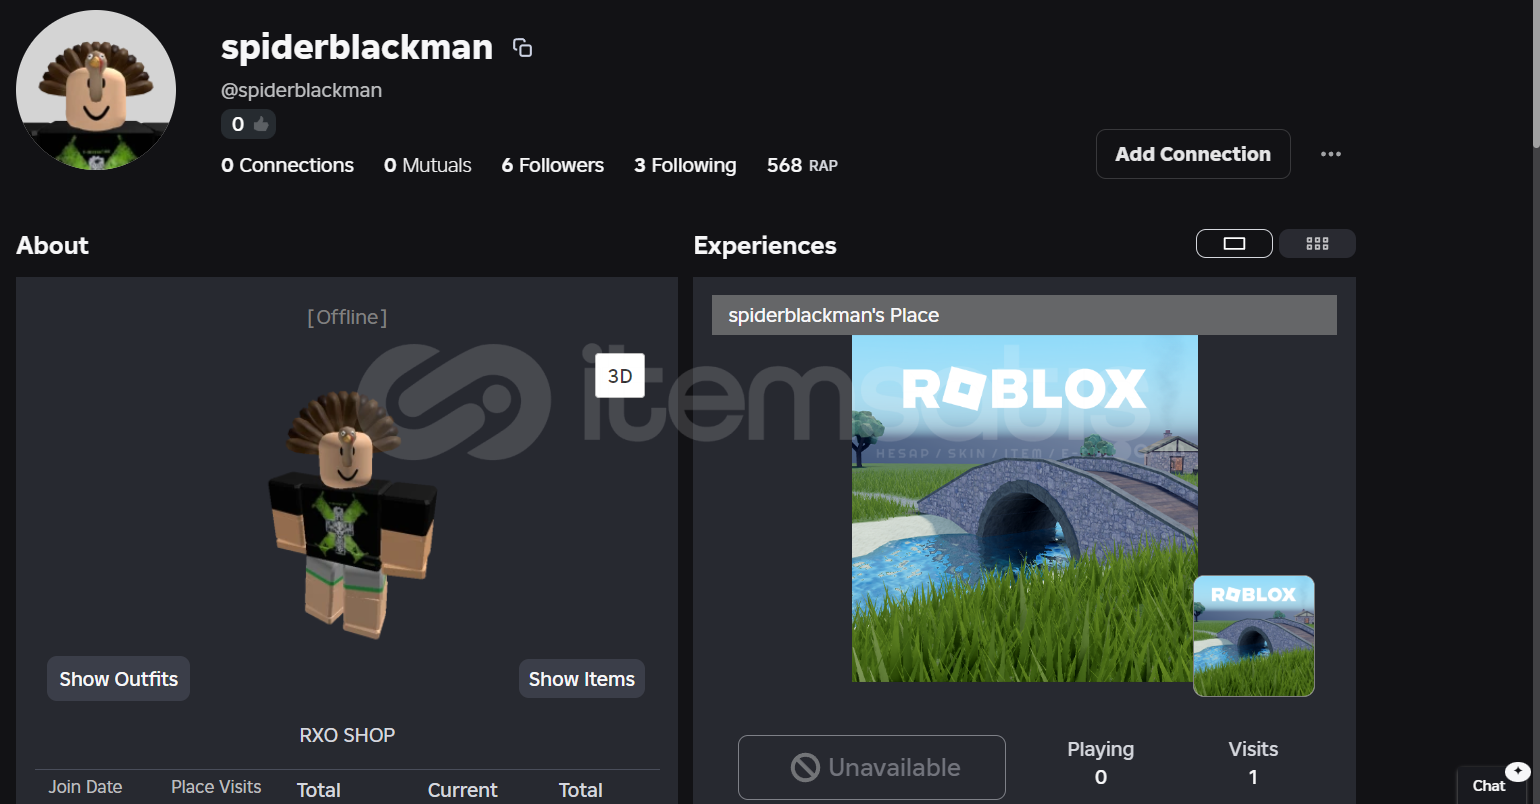Open the three-dot profile options menu

[x=1331, y=154]
